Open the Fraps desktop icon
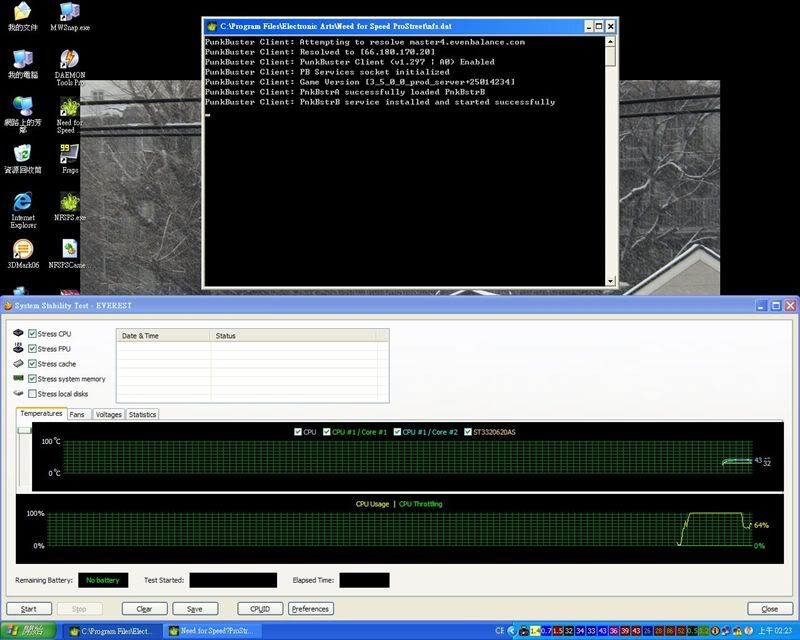Image resolution: width=800 pixels, height=640 pixels. coord(70,154)
